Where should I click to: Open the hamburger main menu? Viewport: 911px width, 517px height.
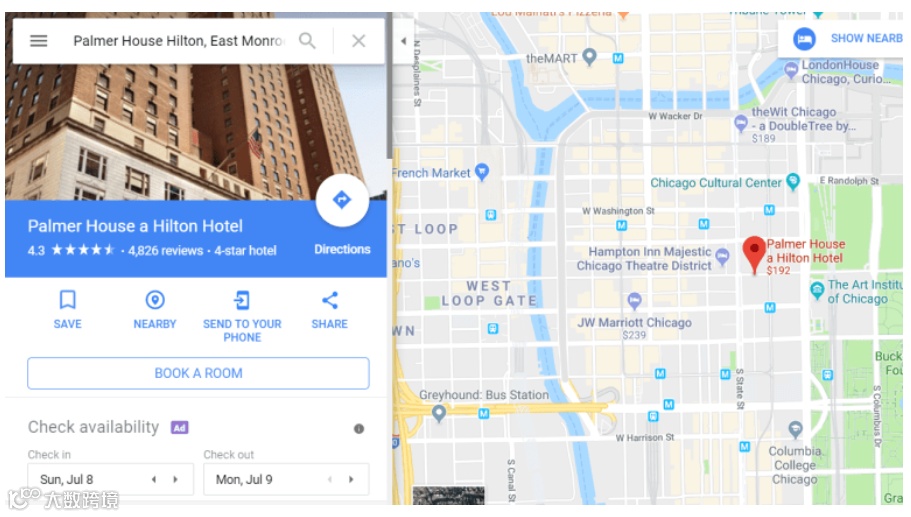[x=38, y=41]
